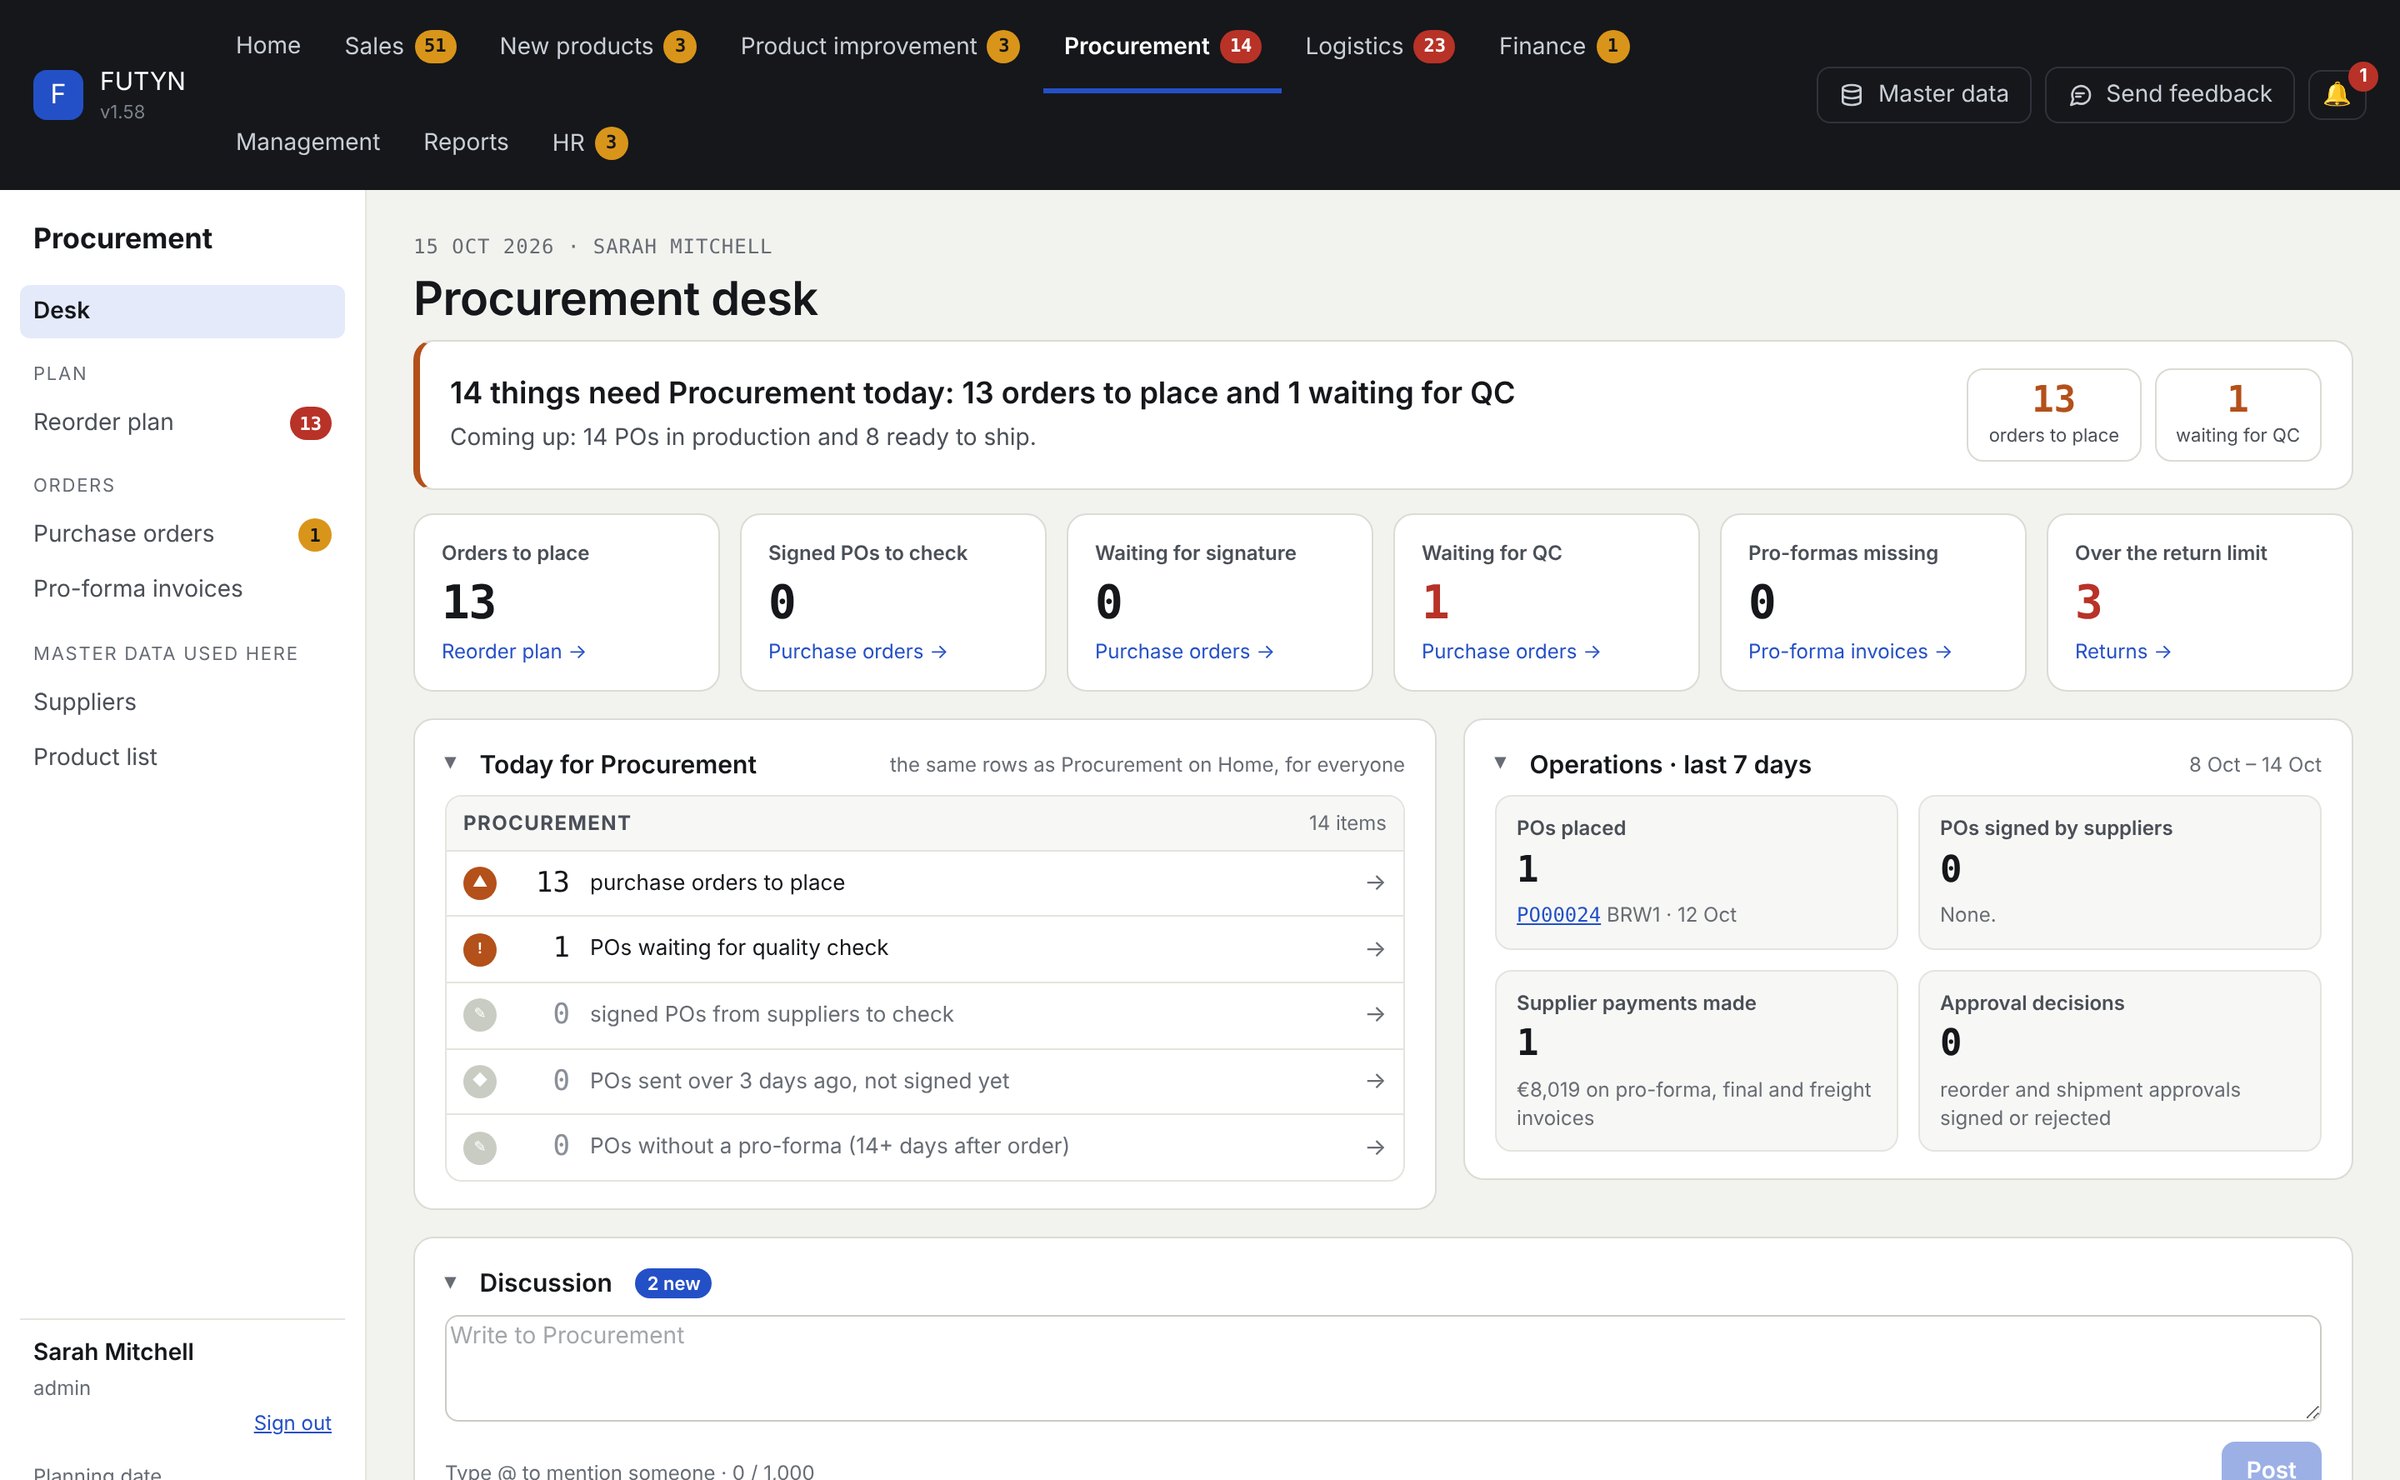The height and width of the screenshot is (1480, 2400).
Task: Click the arrow on POs sent over 3 days ago row
Action: [1375, 1081]
